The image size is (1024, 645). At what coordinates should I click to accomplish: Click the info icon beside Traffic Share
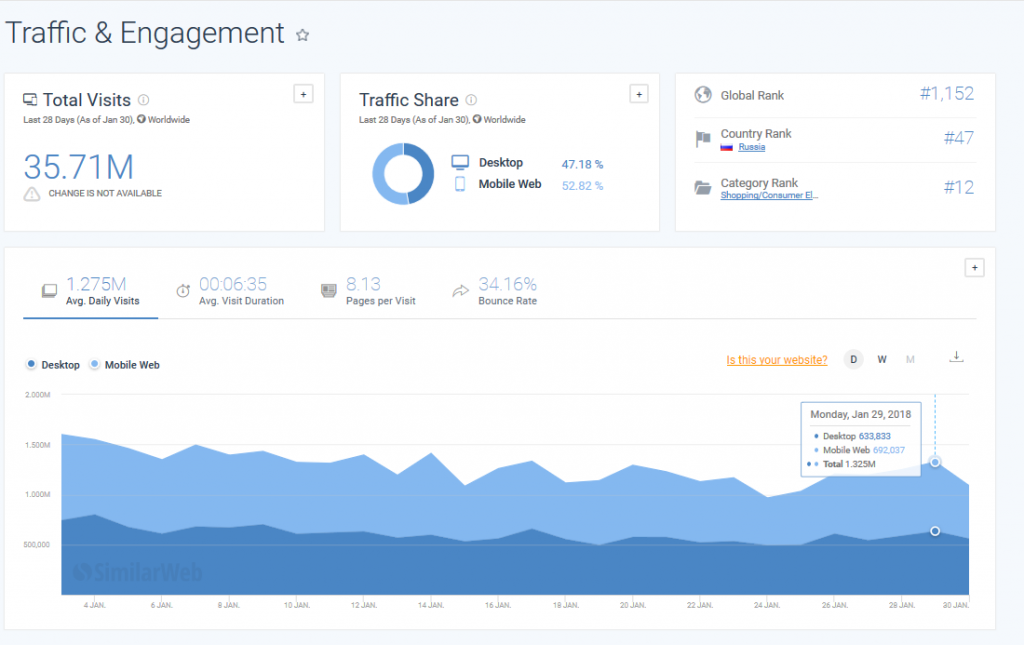471,100
